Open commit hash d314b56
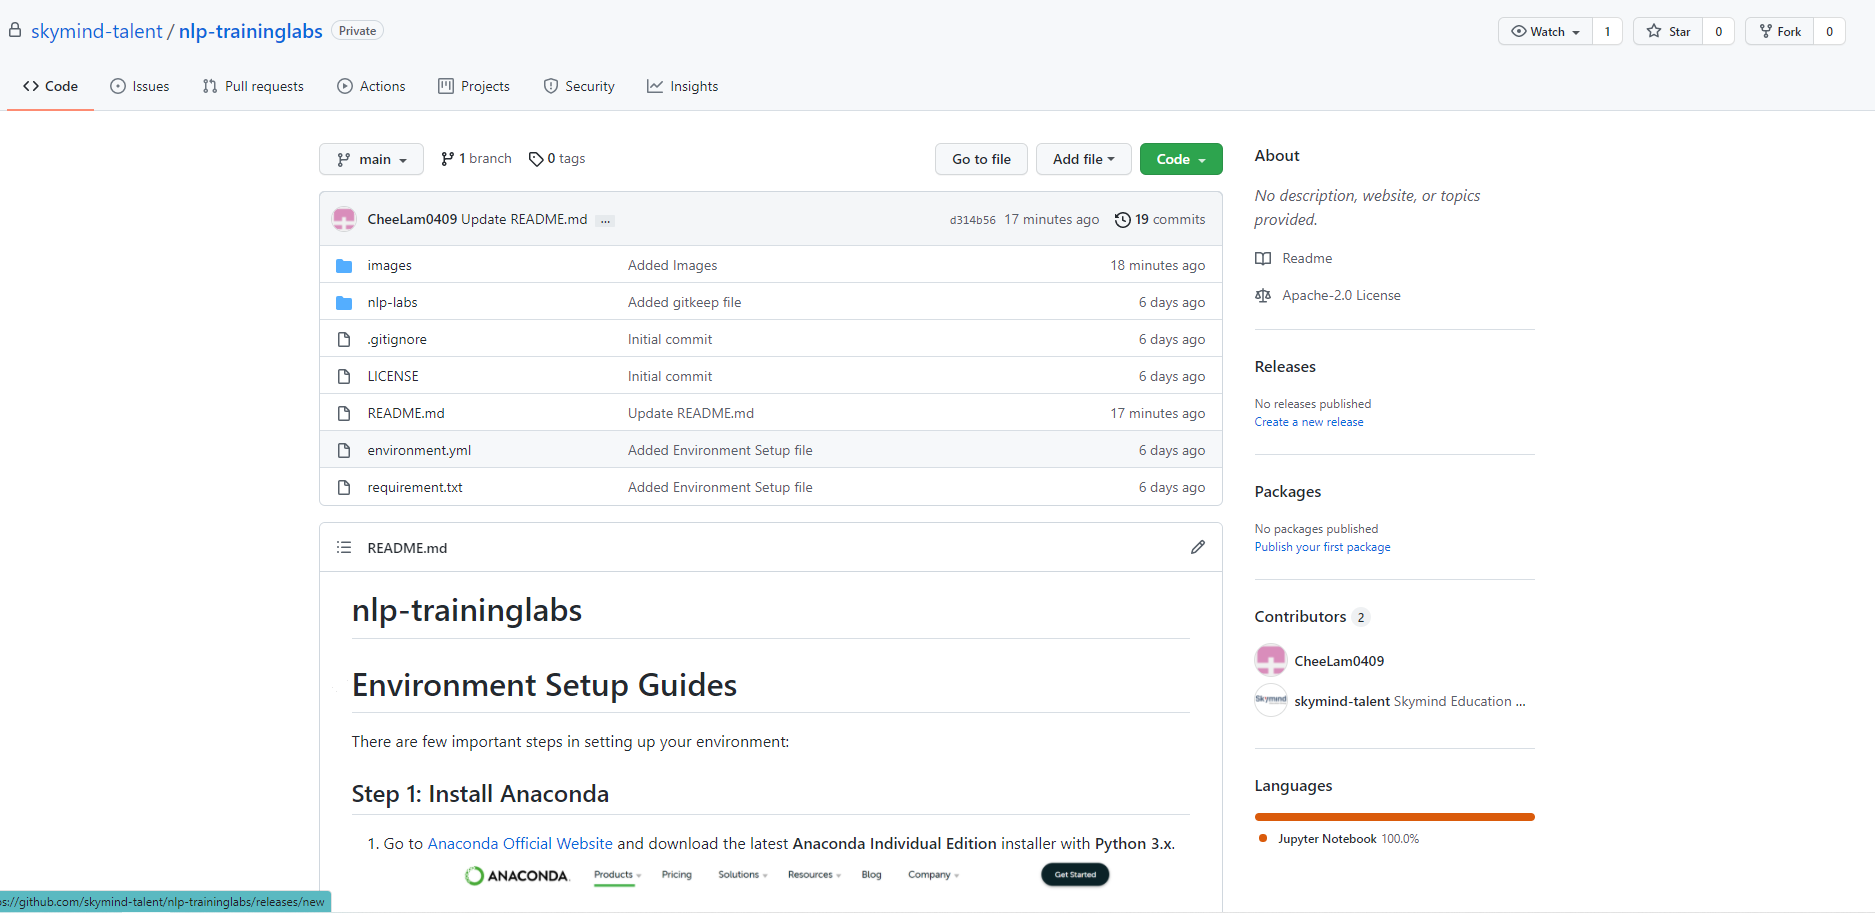Viewport: 1875px width, 913px height. [972, 220]
